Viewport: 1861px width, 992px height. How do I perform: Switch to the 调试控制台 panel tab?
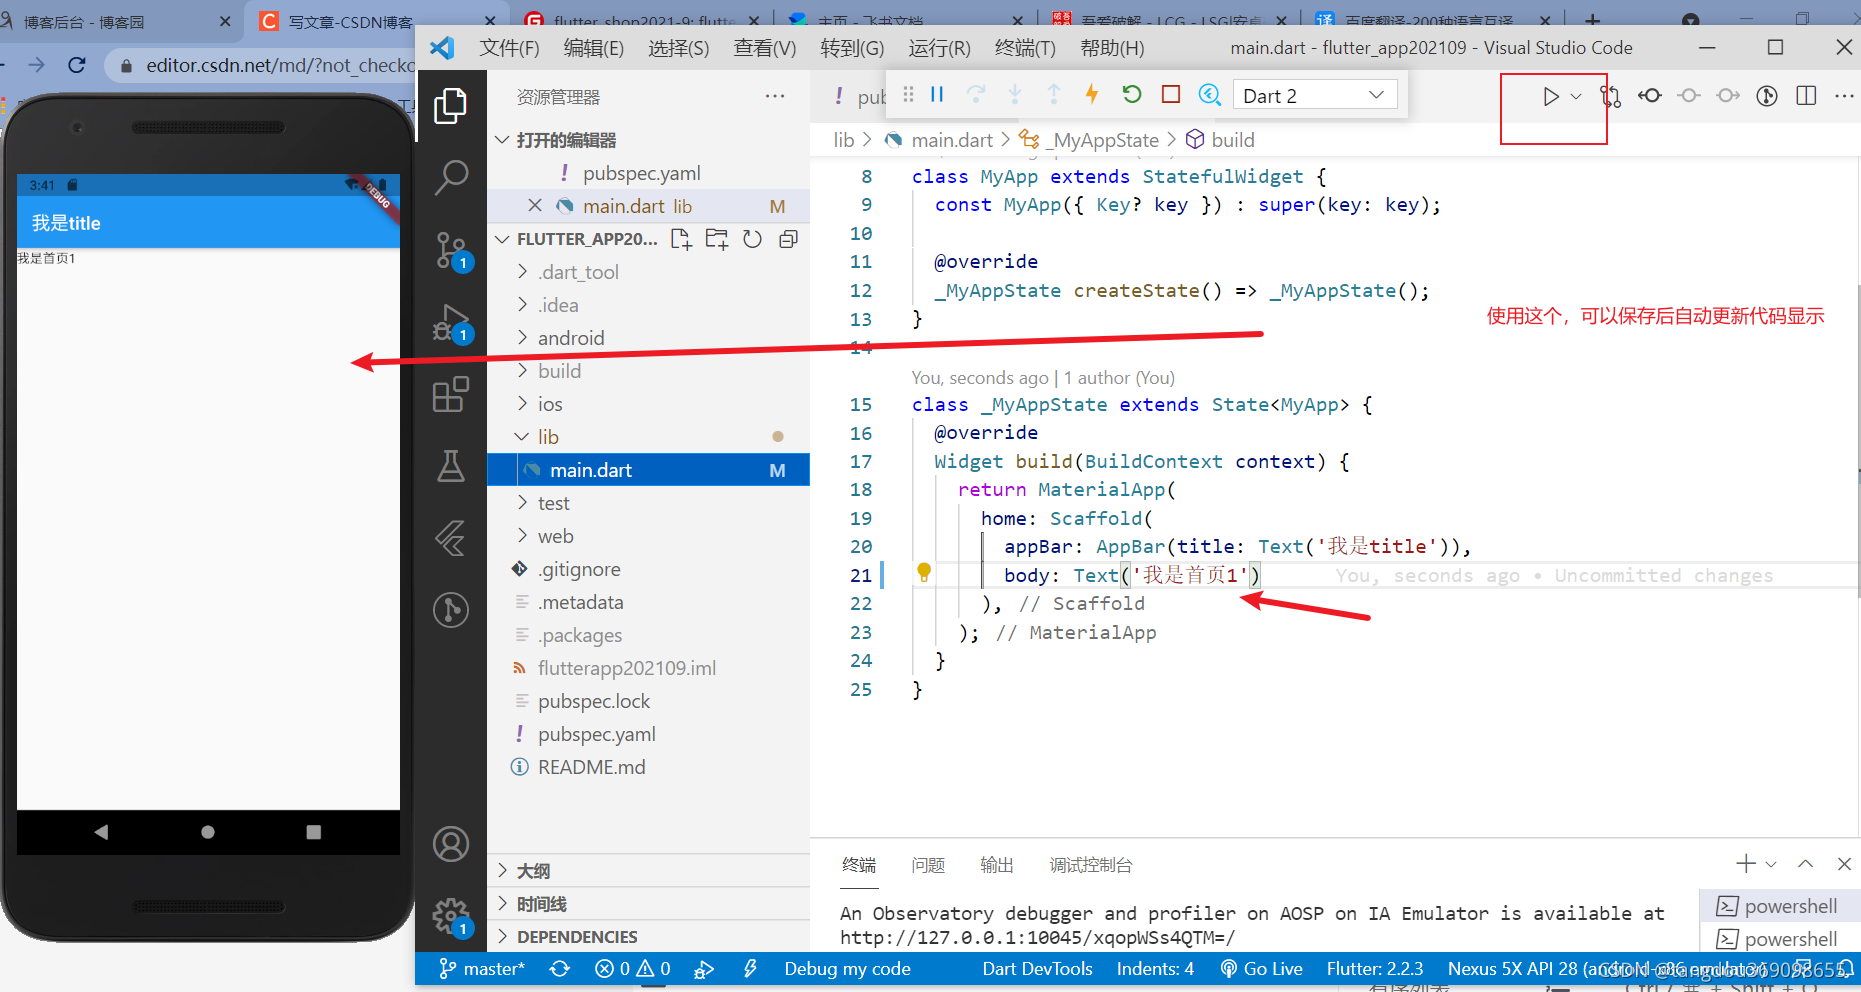[x=1090, y=865]
